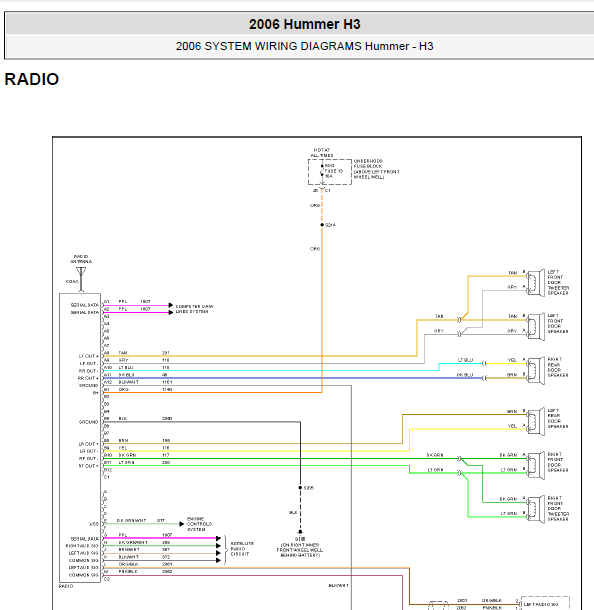
Task: Click the "B+" terminal label
Action: (95, 393)
